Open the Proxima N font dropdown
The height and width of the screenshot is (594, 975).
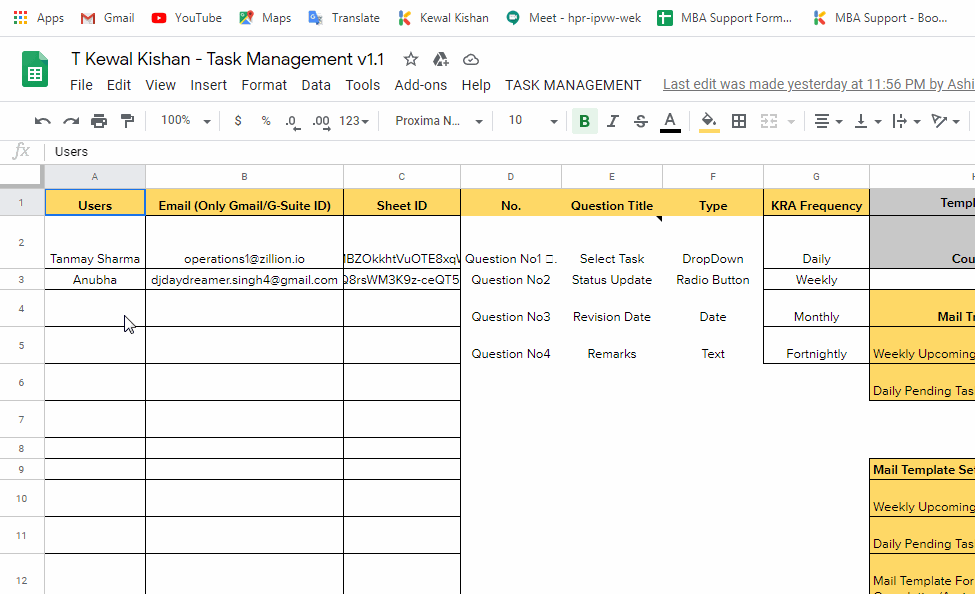438,121
